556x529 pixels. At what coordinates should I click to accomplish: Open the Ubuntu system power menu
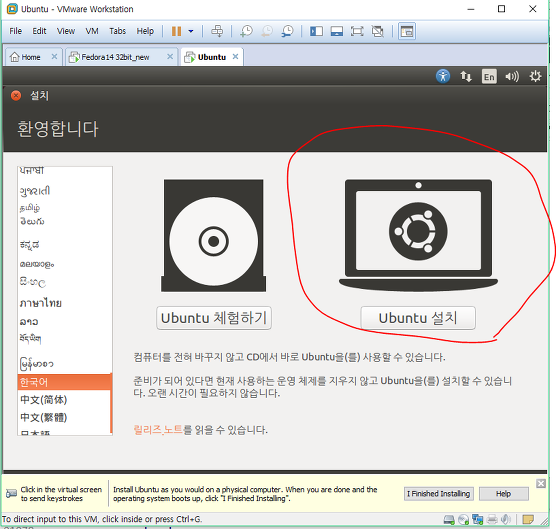pyautogui.click(x=535, y=76)
